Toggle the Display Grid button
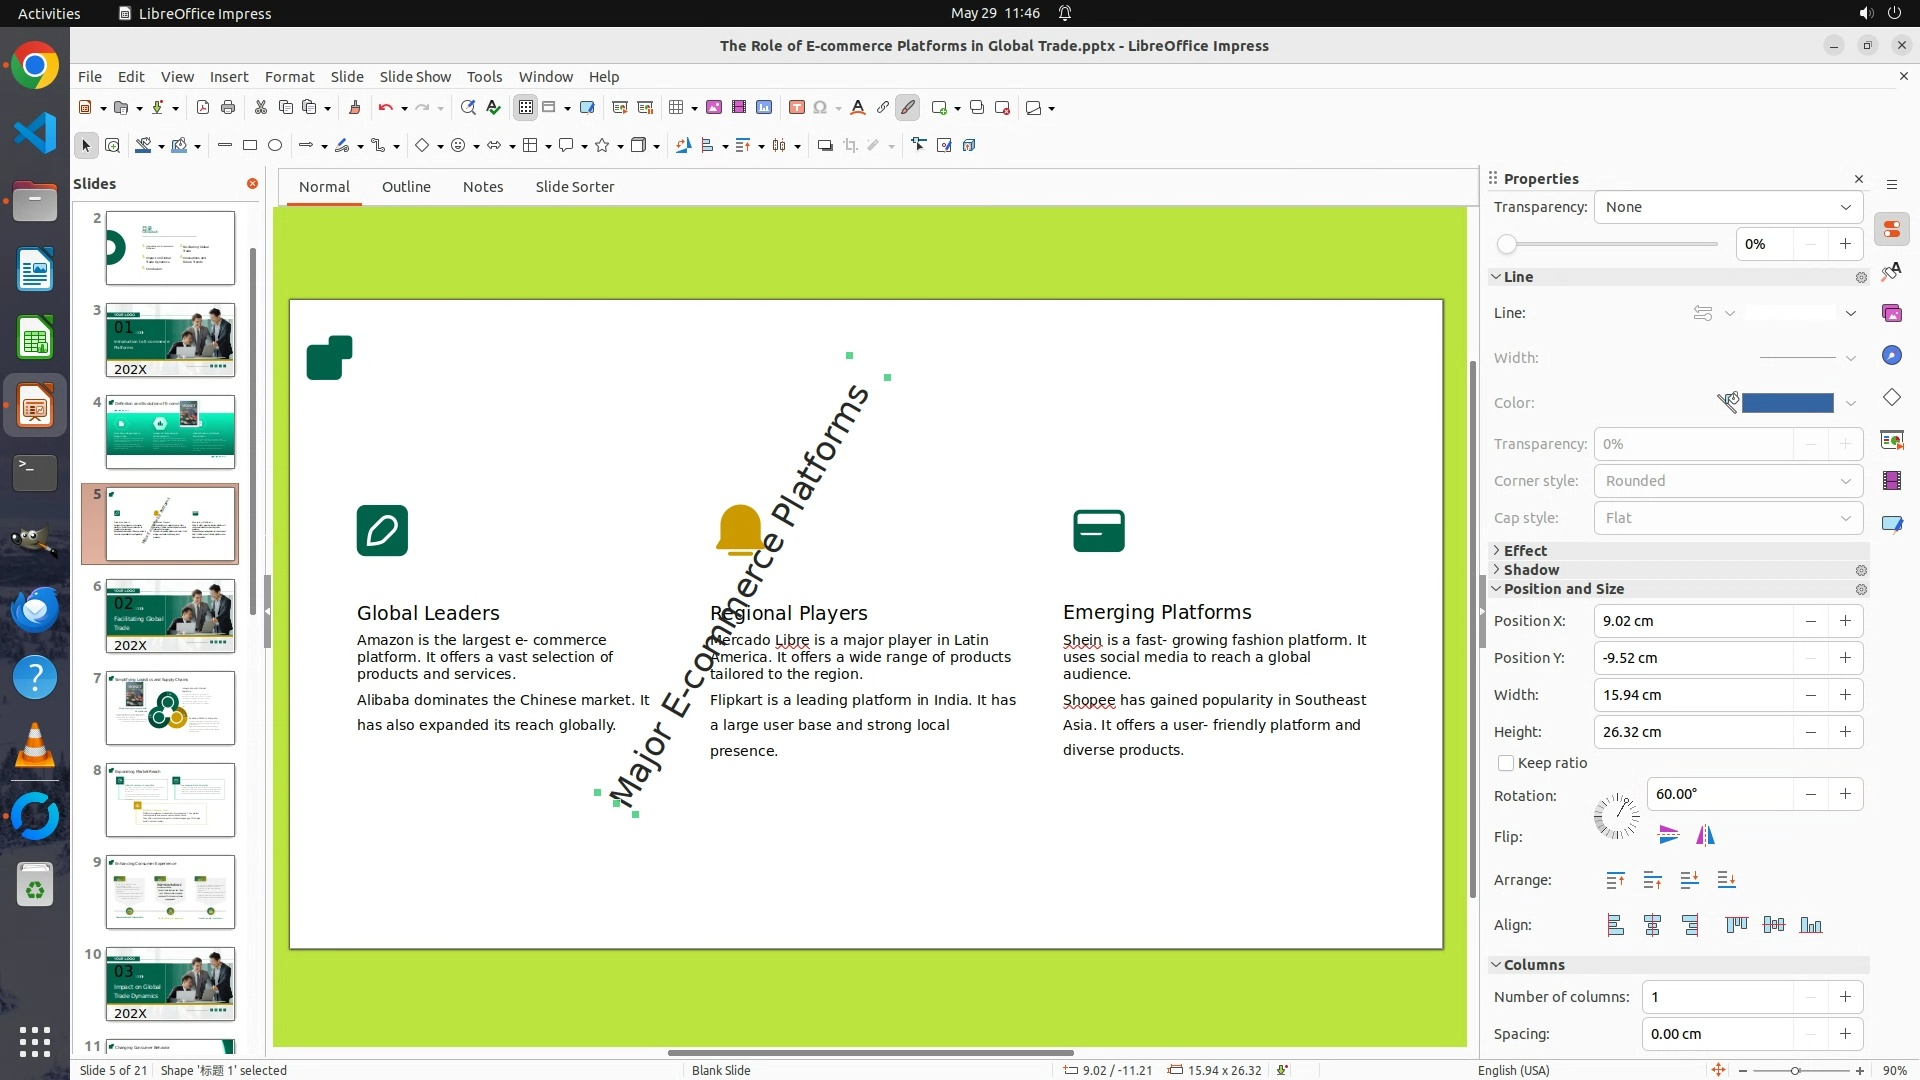 (525, 108)
